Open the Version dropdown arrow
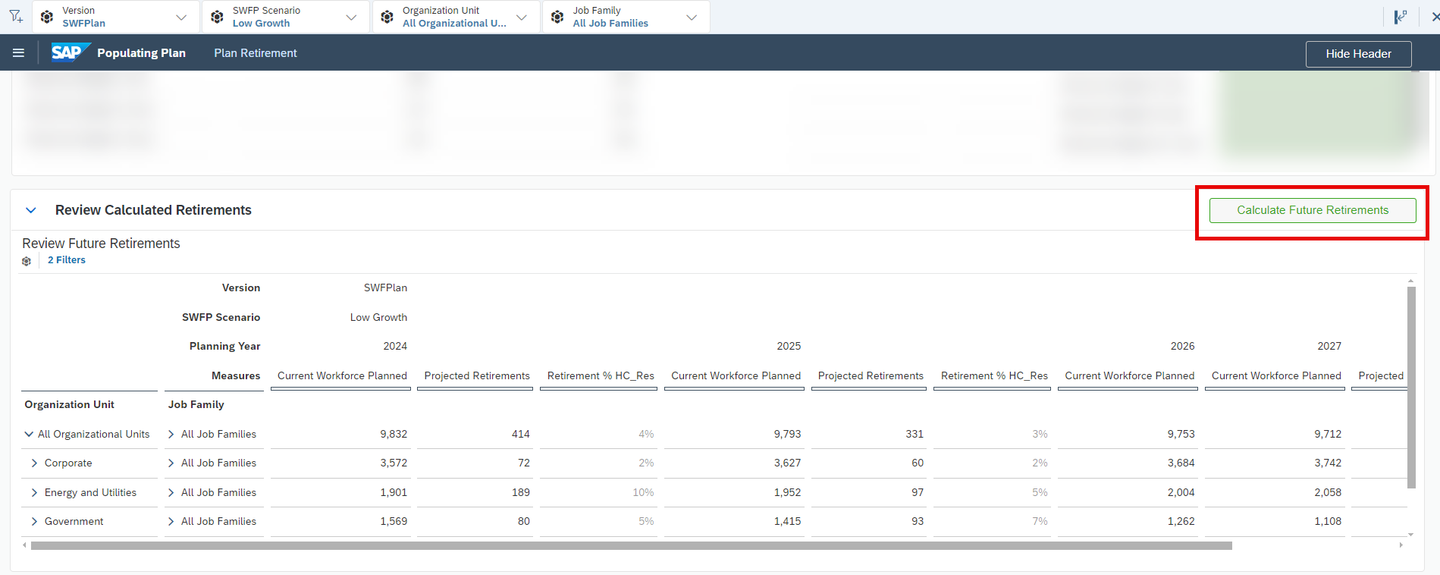This screenshot has height=575, width=1440. tap(180, 17)
